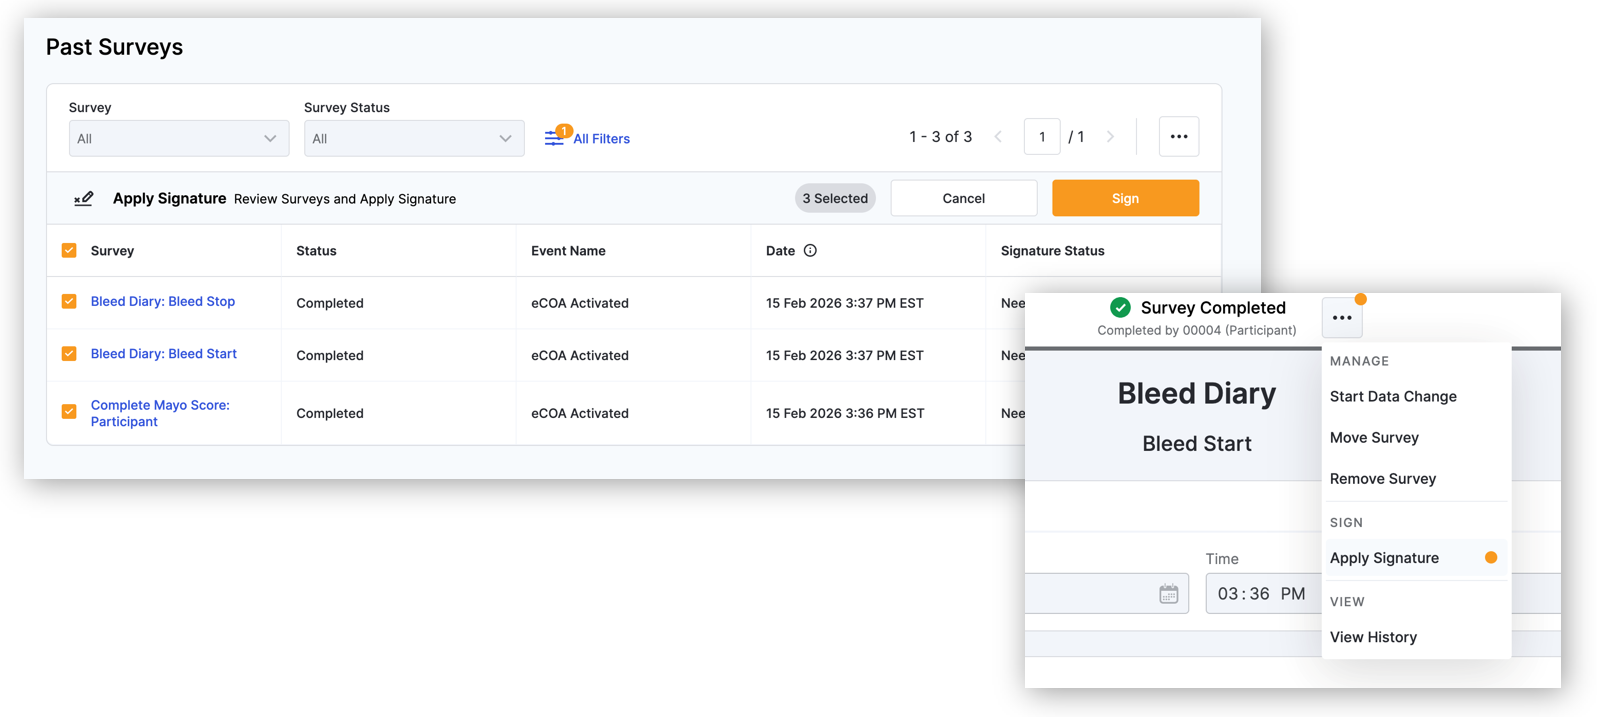
Task: Click the Apply Signature pen icon
Action: click(84, 199)
